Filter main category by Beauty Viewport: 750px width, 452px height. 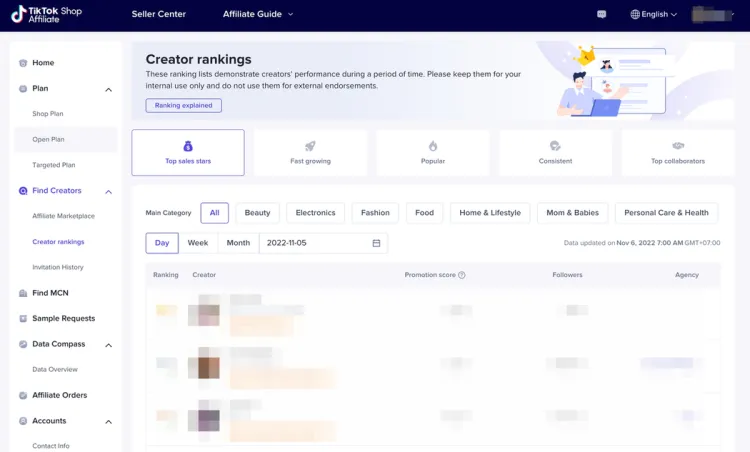(257, 213)
